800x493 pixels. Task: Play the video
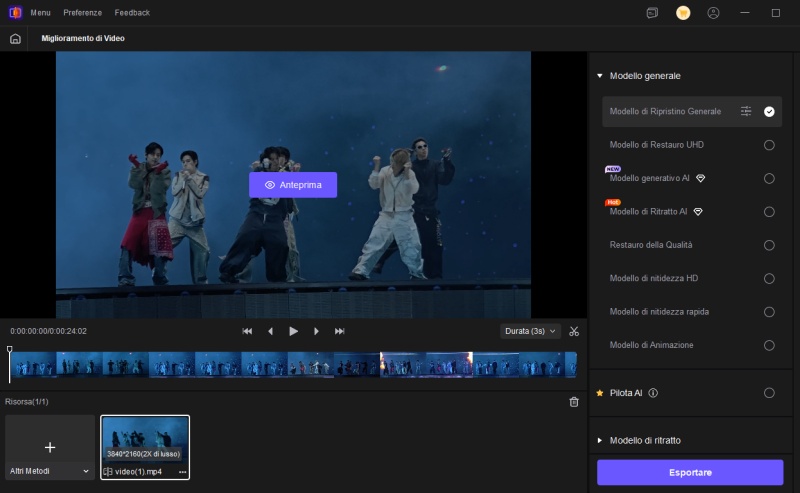coord(293,331)
